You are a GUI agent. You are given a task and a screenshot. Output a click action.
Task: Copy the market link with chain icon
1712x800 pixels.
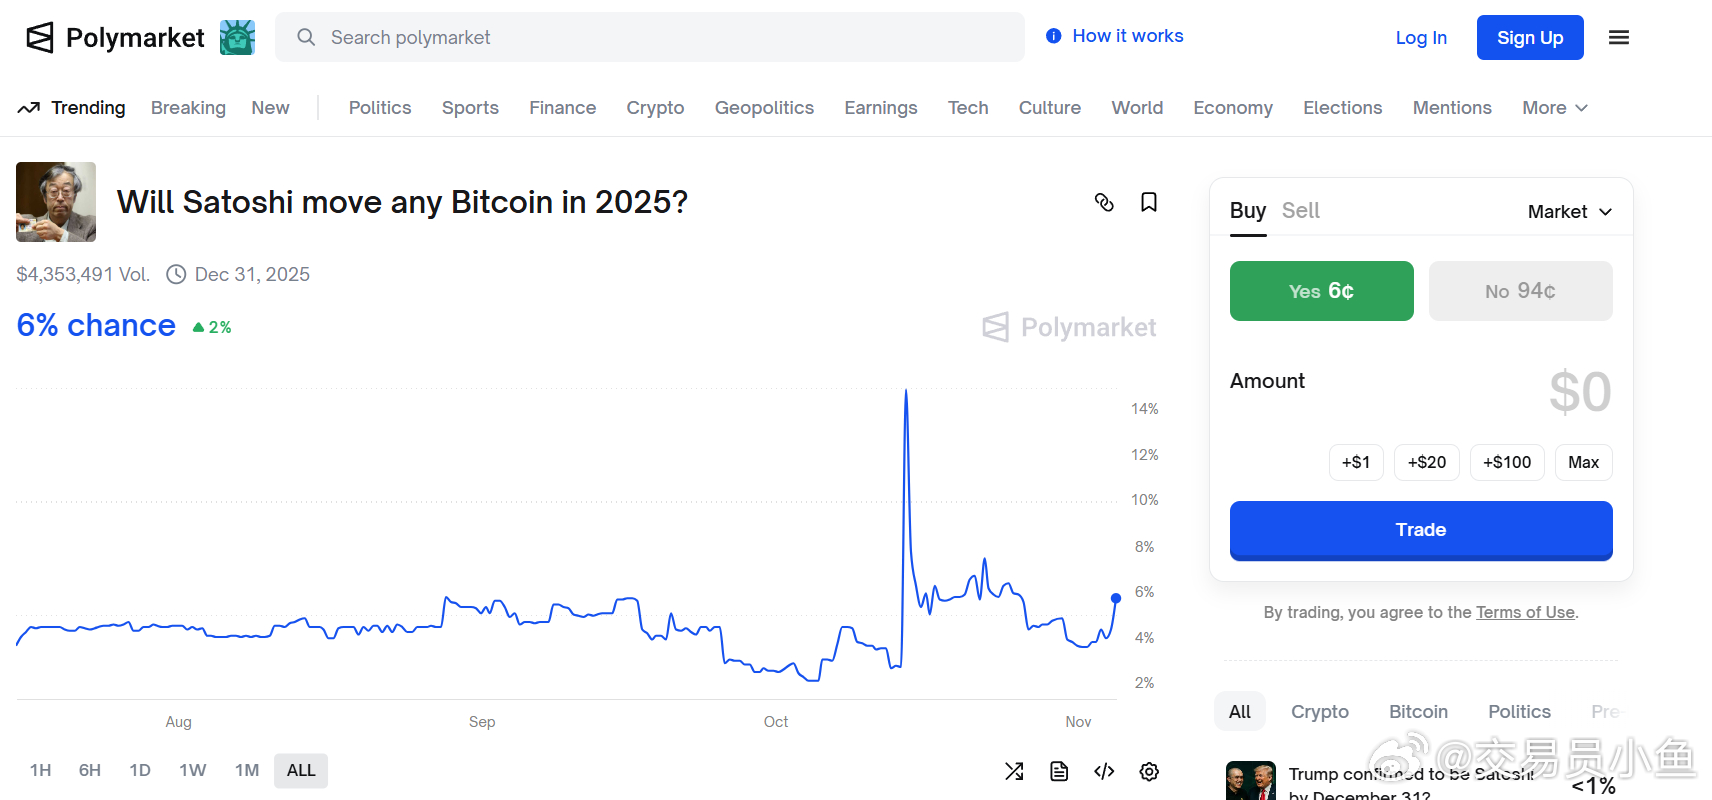[x=1104, y=202]
